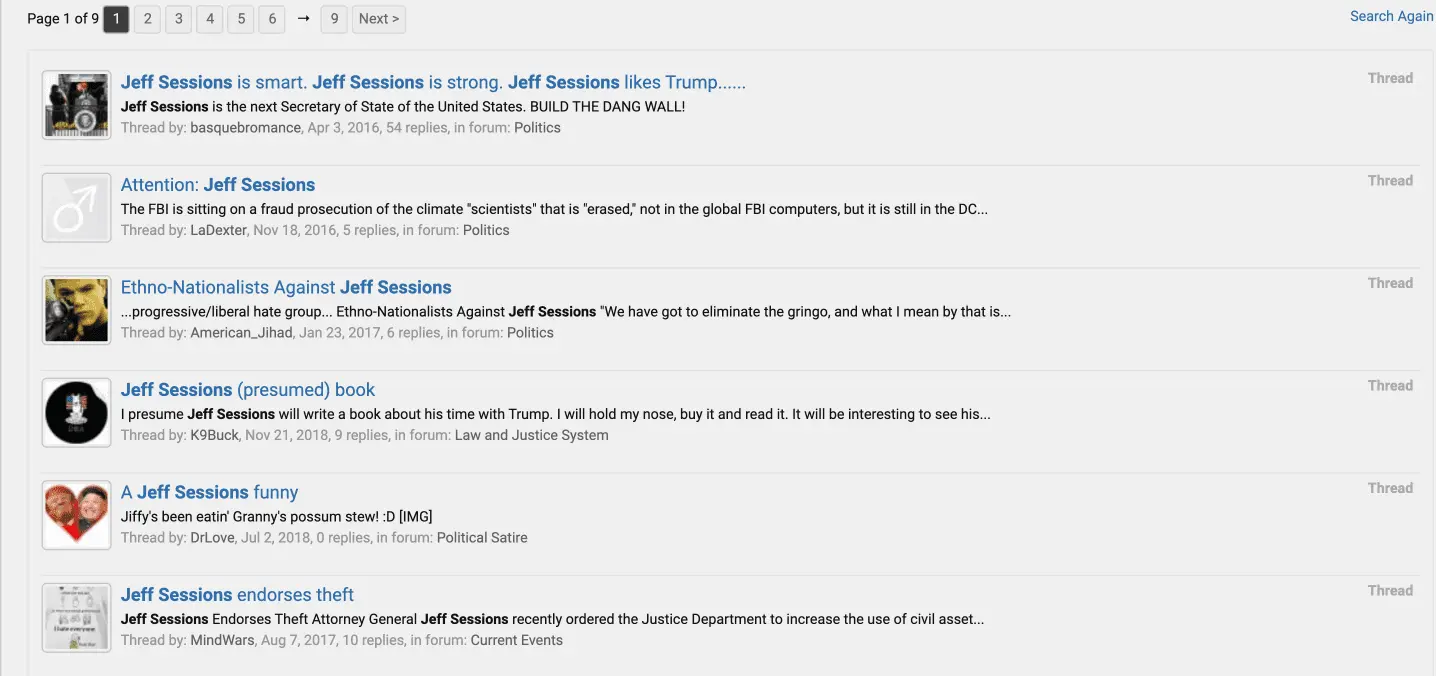Open 'Ethno-Nationalists Against Jeff Sessions' thread

pos(286,287)
